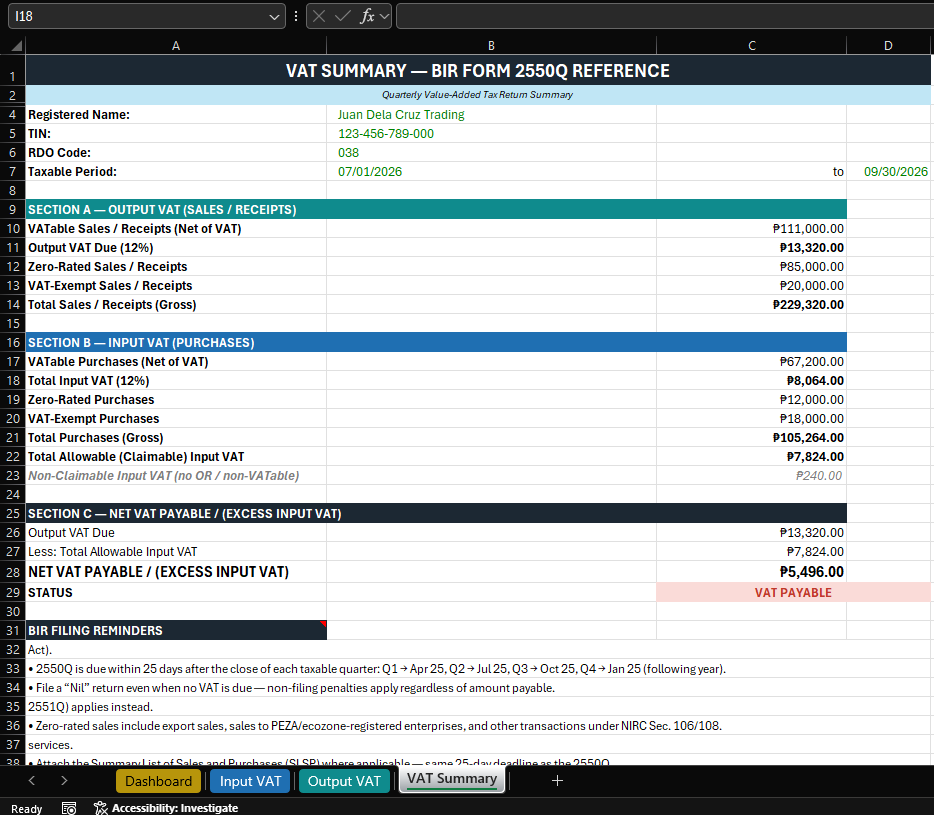Click the three-dot handle beside the Name Box
The height and width of the screenshot is (815, 934).
296,16
